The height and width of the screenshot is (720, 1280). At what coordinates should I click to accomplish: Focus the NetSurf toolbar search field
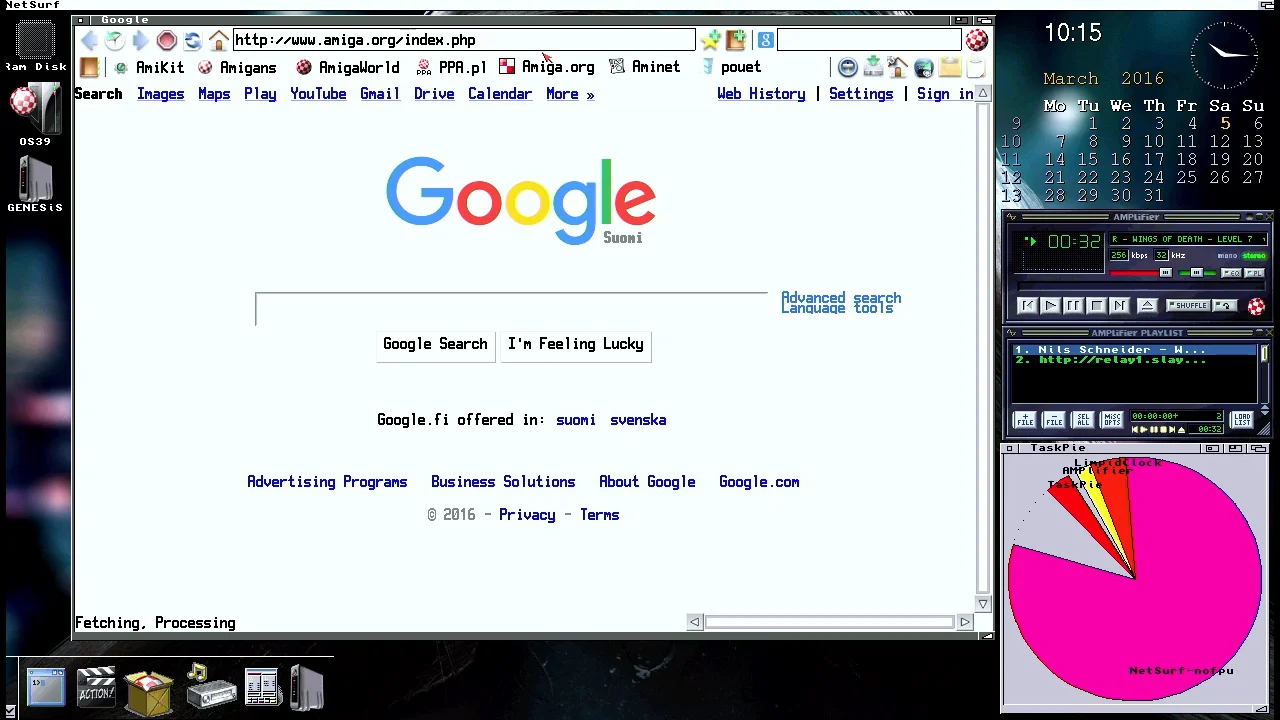coord(869,40)
